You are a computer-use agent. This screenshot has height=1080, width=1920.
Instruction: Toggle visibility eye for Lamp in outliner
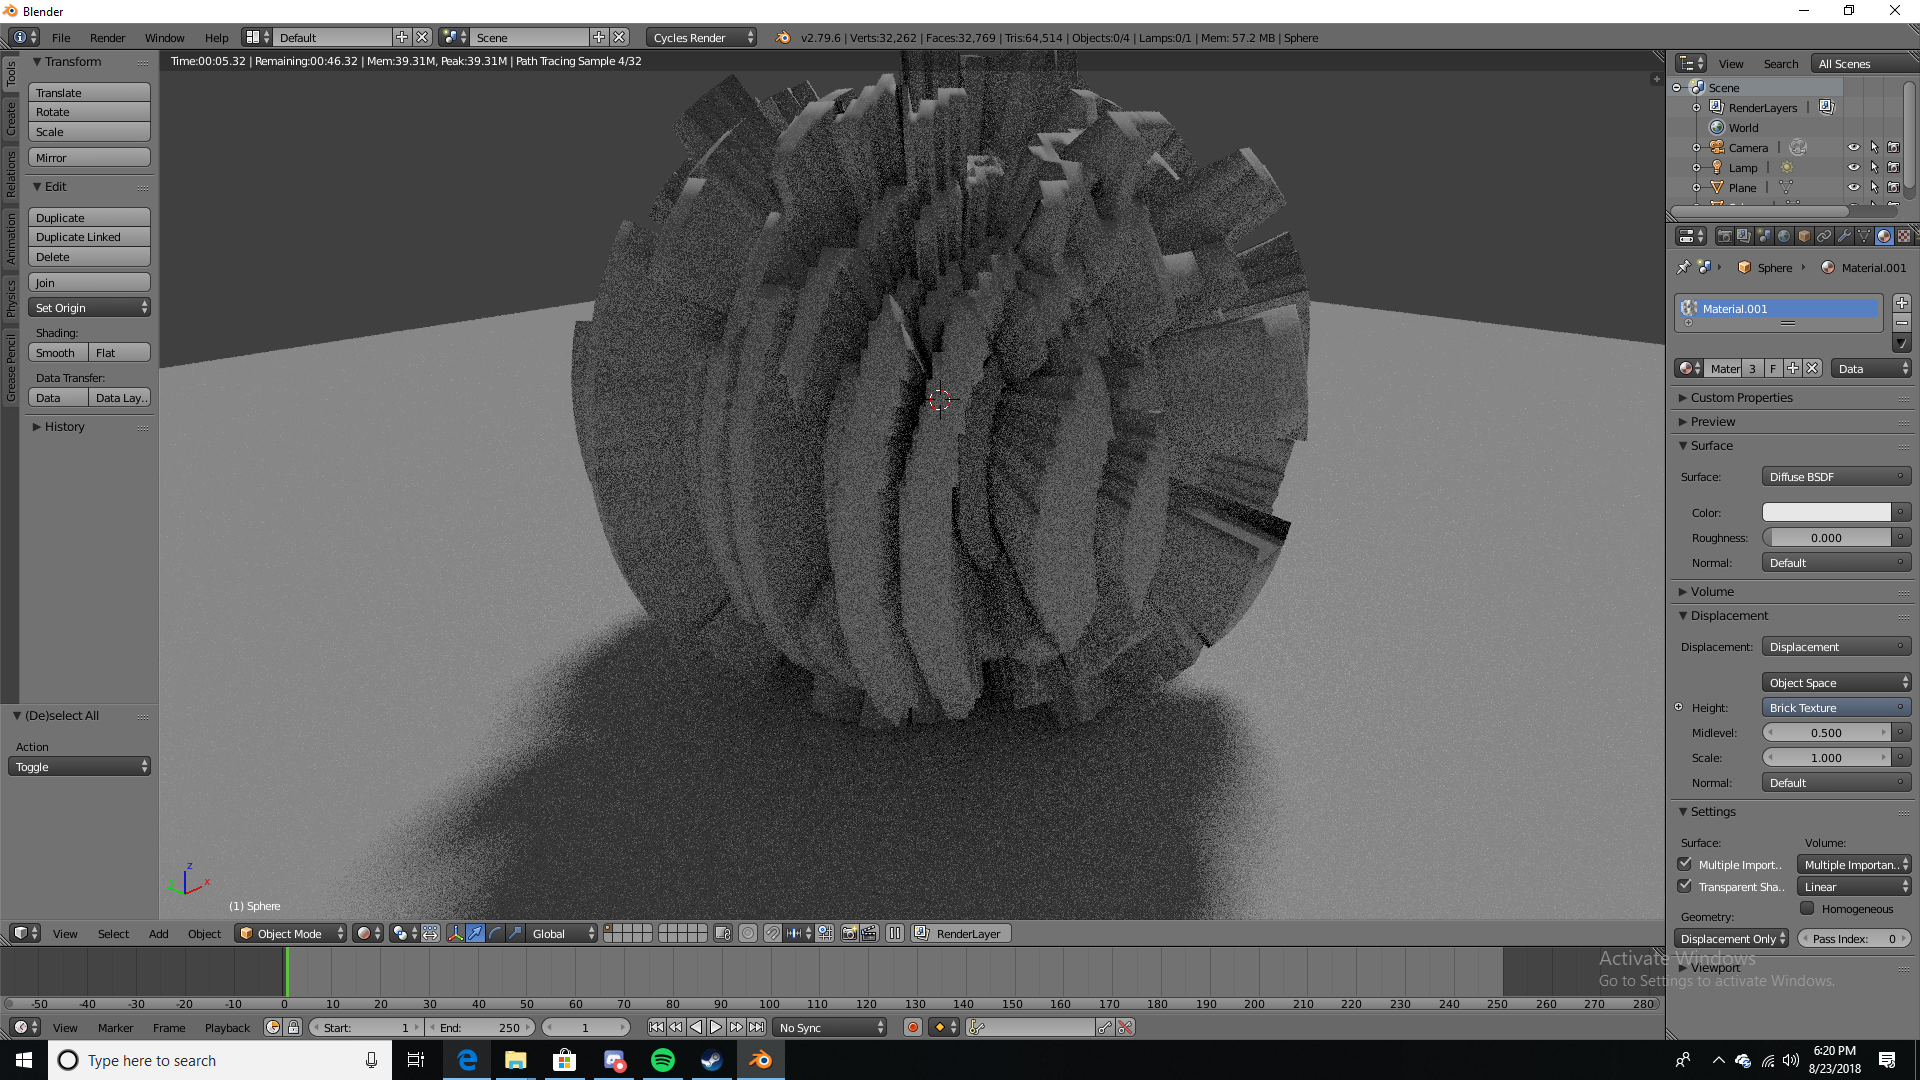[x=1854, y=167]
